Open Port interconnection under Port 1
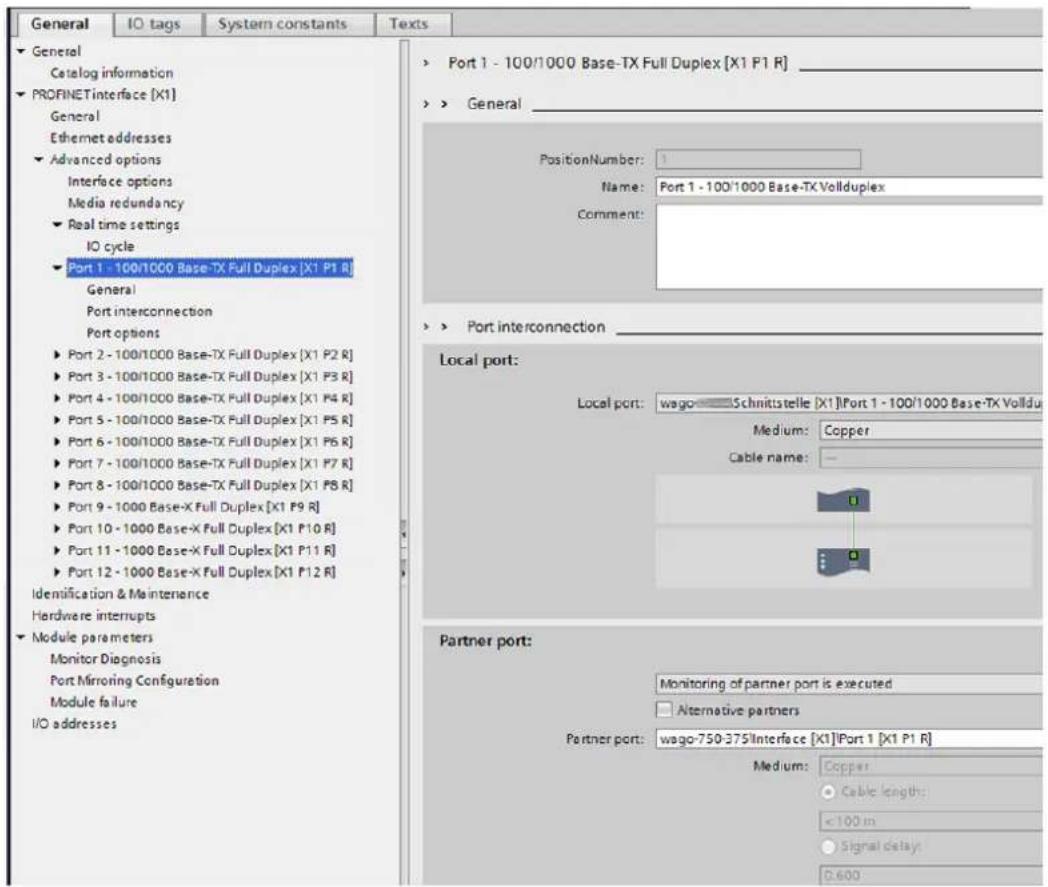1048x887 pixels. click(150, 311)
